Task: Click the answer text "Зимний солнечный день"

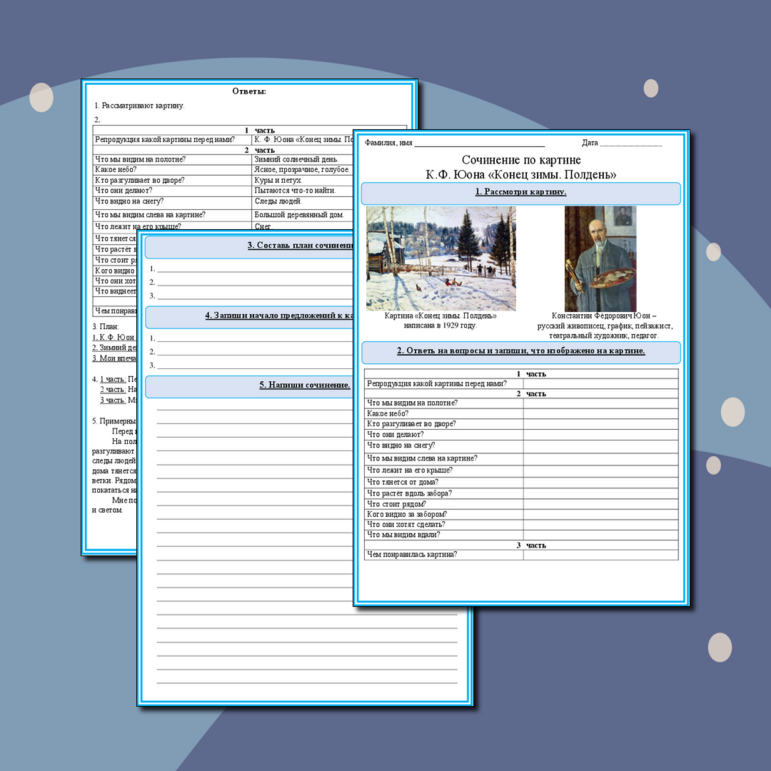Action: [x=296, y=159]
